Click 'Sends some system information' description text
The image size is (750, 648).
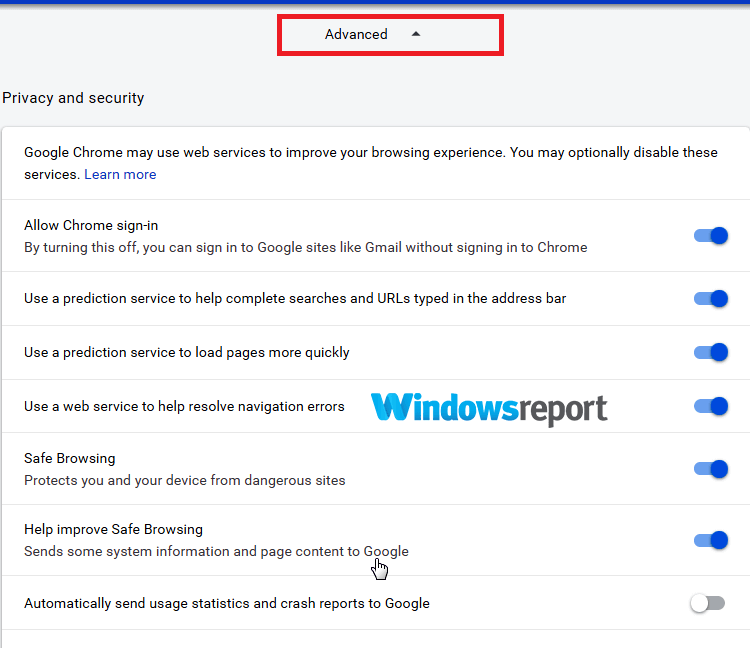216,551
